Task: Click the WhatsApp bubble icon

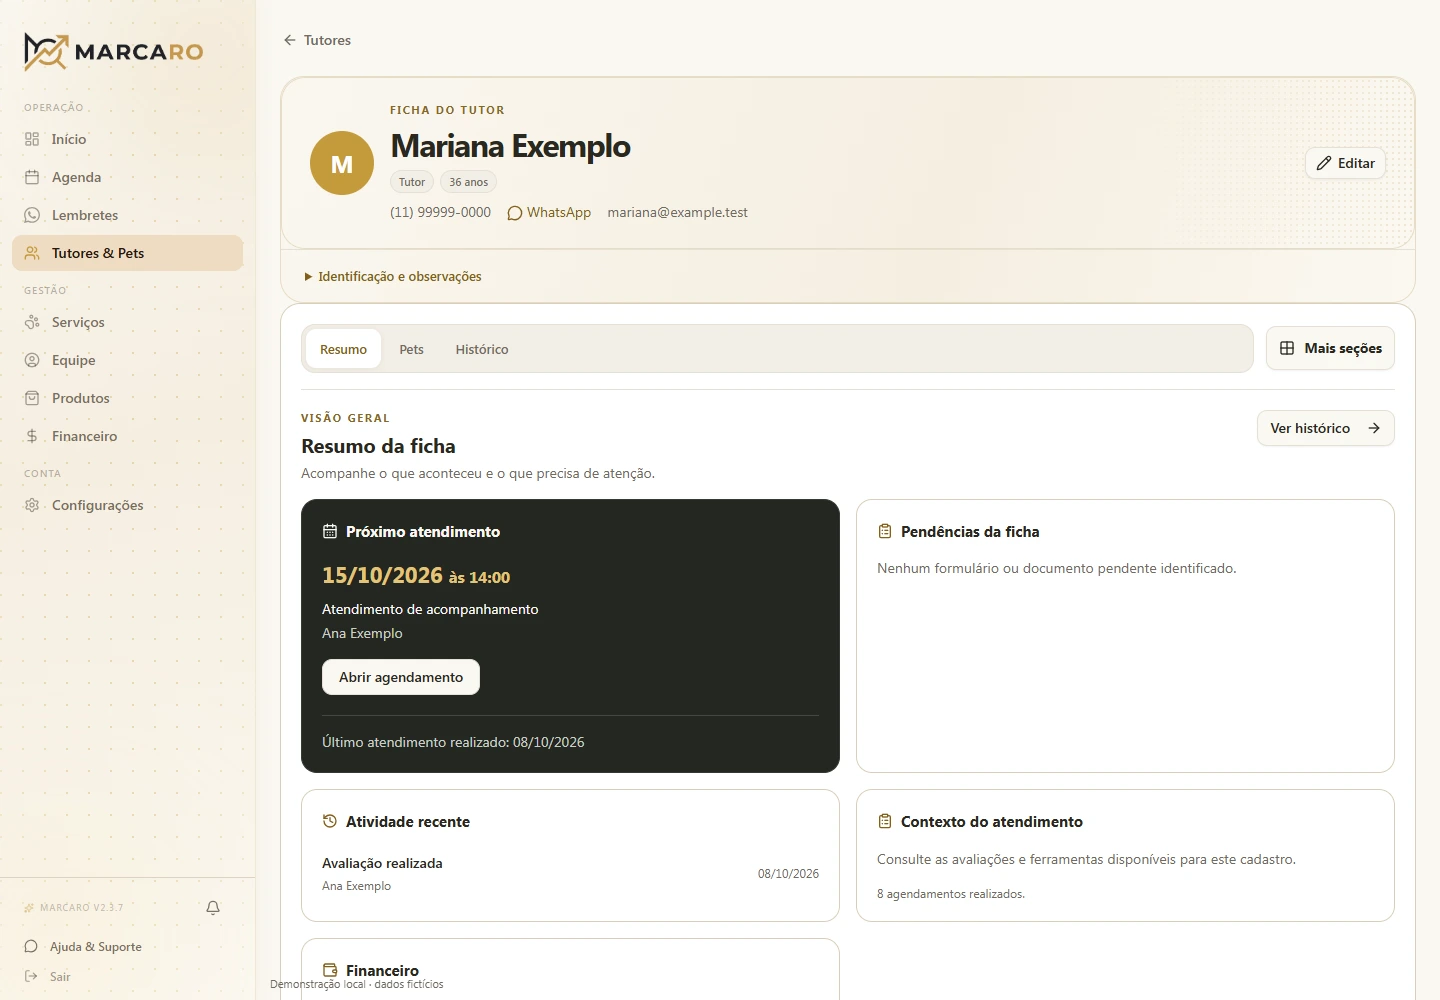Action: (515, 213)
